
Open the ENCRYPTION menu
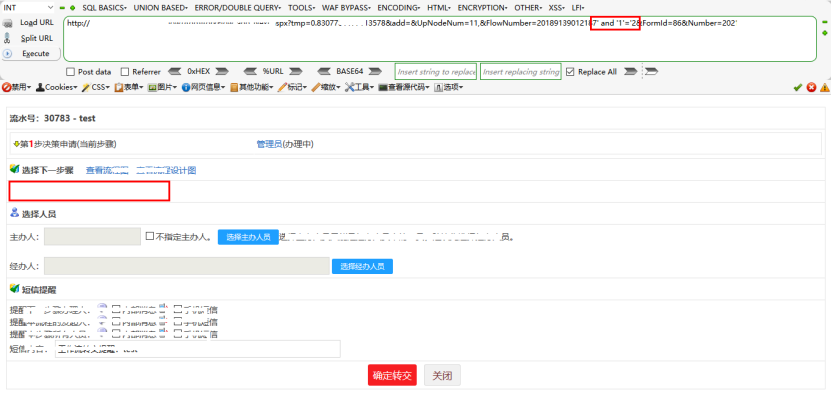(482, 8)
